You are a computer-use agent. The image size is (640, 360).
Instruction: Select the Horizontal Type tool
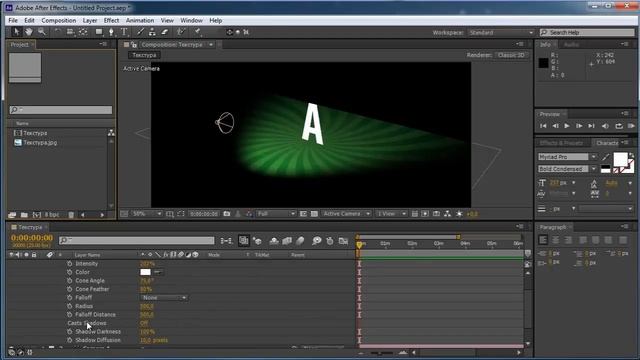click(124, 32)
